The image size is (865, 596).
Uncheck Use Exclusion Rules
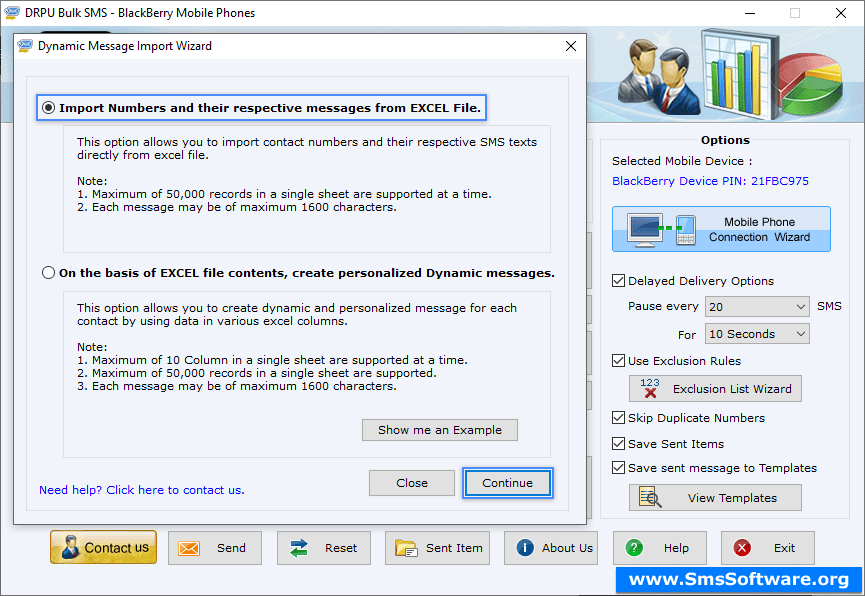coord(618,361)
